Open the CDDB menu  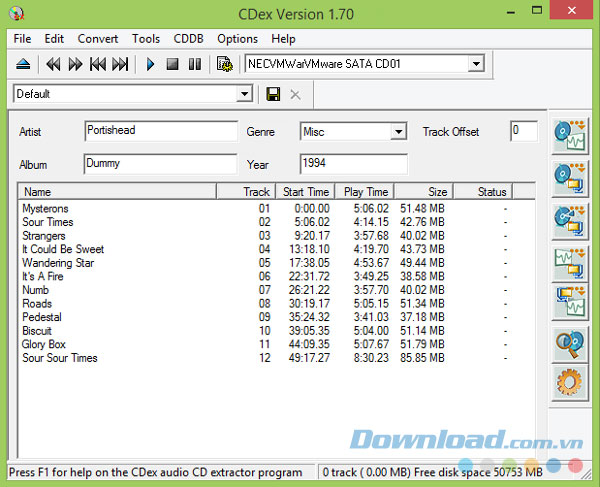coord(188,39)
